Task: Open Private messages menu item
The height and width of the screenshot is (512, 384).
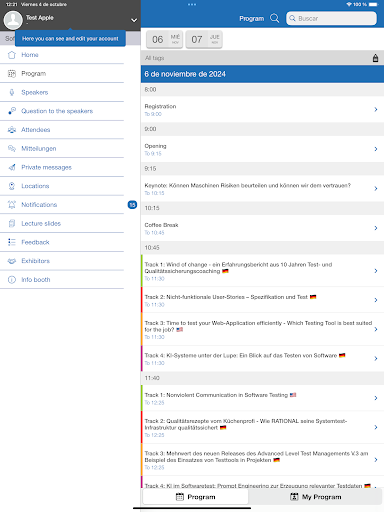Action: pos(62,167)
